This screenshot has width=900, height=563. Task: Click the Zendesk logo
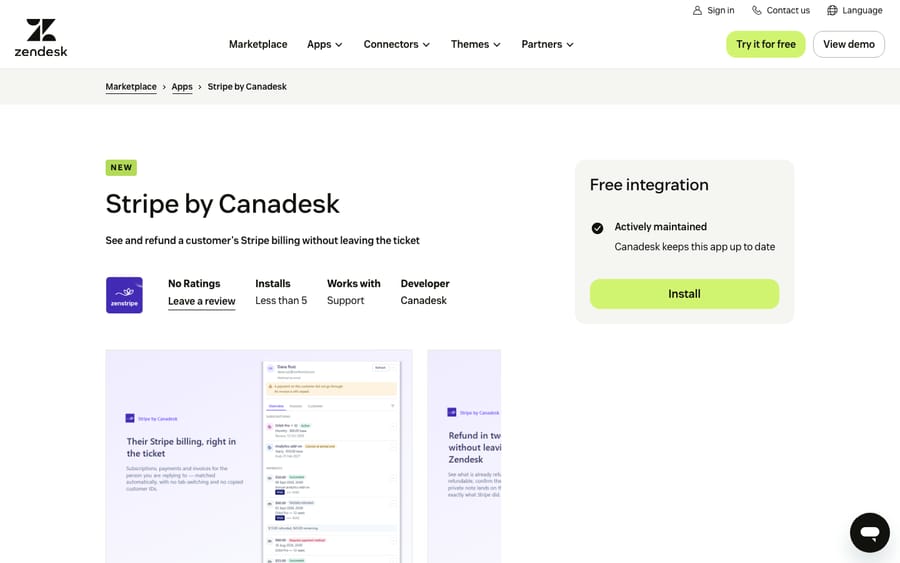(41, 37)
